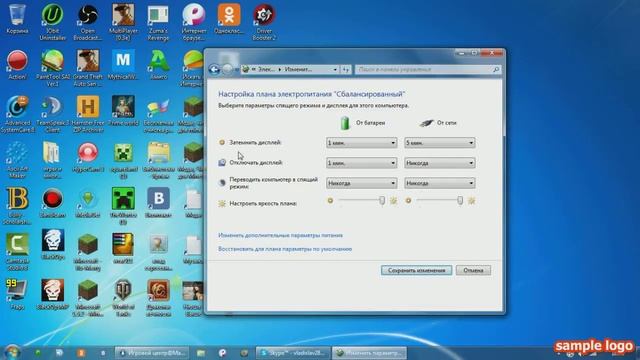Switch to the Skype taskbar window
The height and width of the screenshot is (360, 640).
click(293, 353)
